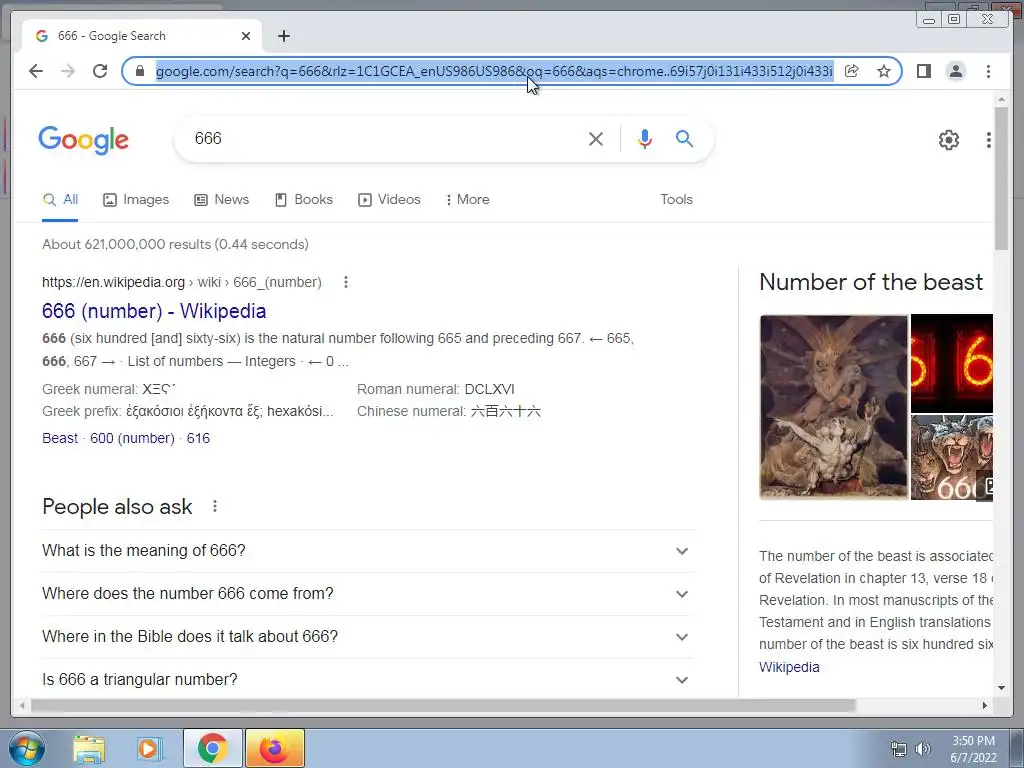Switch to Chrome in the taskbar

pyautogui.click(x=212, y=748)
